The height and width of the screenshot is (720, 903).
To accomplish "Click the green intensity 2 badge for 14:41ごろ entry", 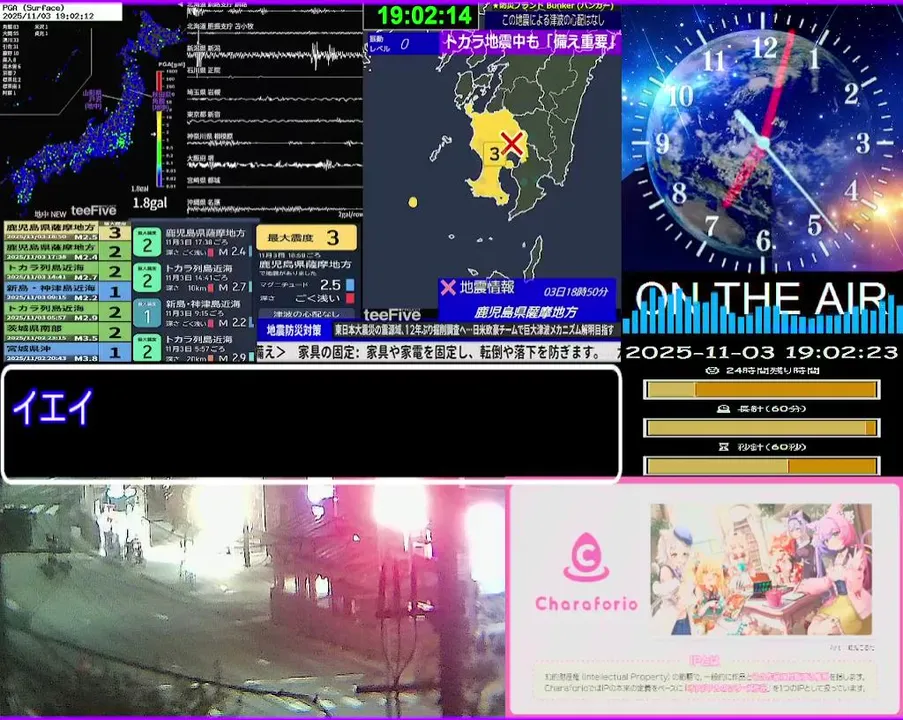I will (x=147, y=279).
